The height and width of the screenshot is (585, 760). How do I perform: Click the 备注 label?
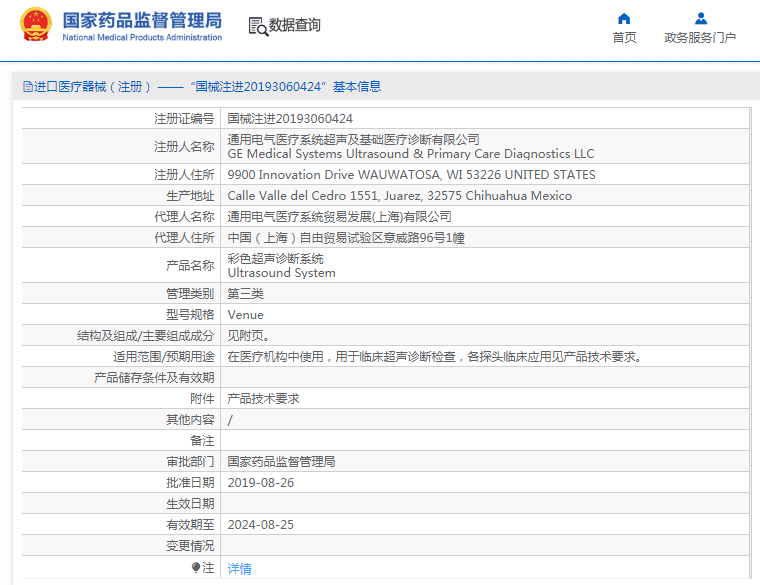pos(202,441)
